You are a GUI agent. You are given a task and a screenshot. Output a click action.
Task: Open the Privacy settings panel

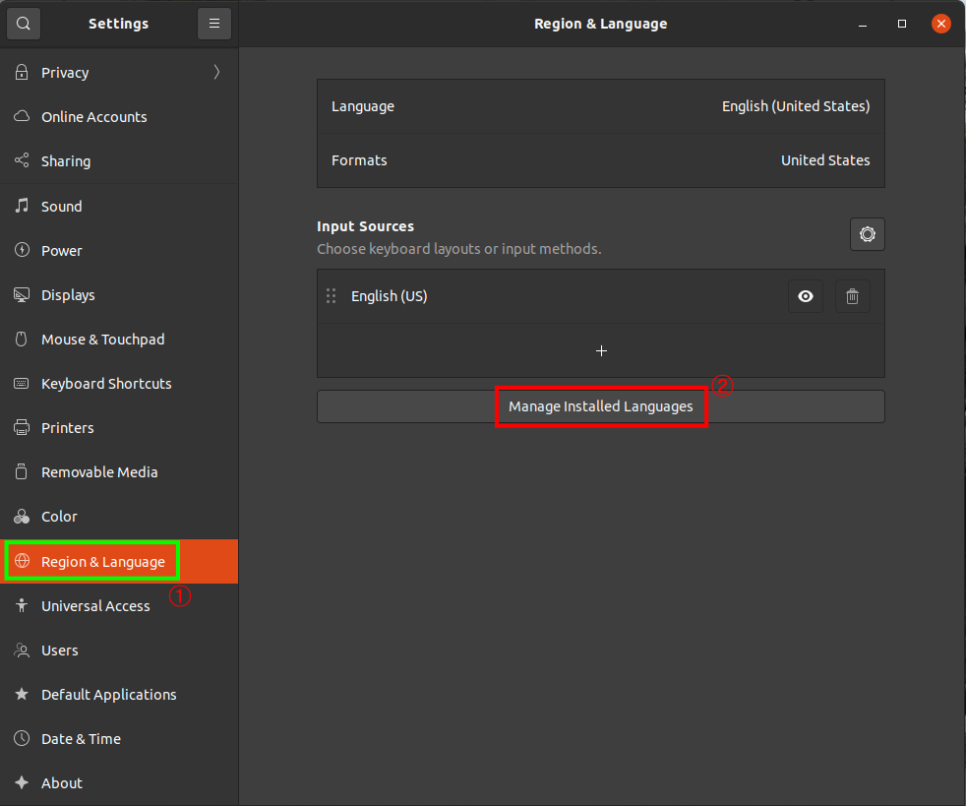coord(119,72)
